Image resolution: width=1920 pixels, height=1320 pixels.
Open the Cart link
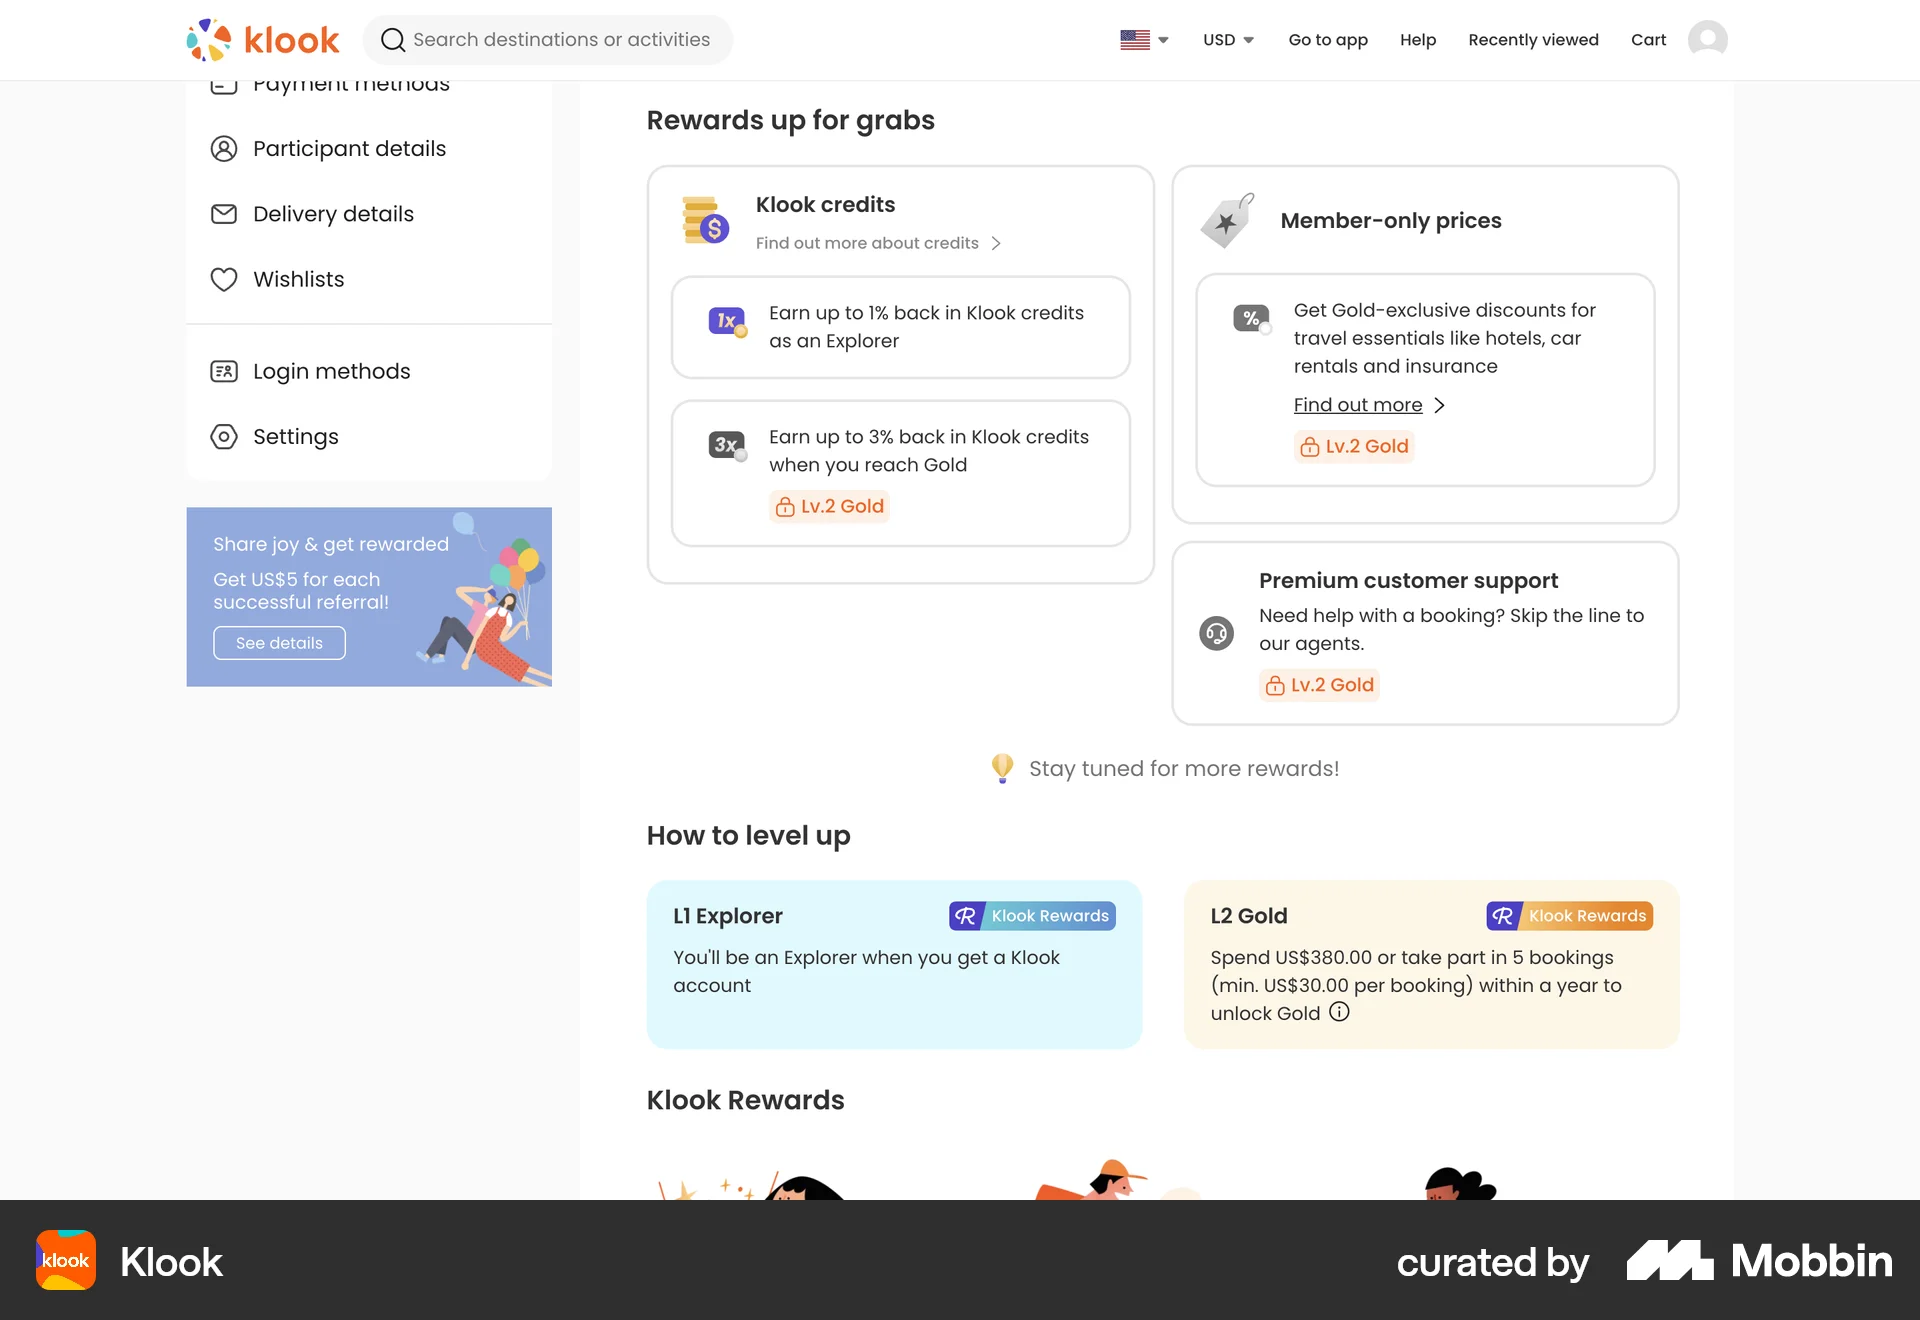(x=1648, y=40)
